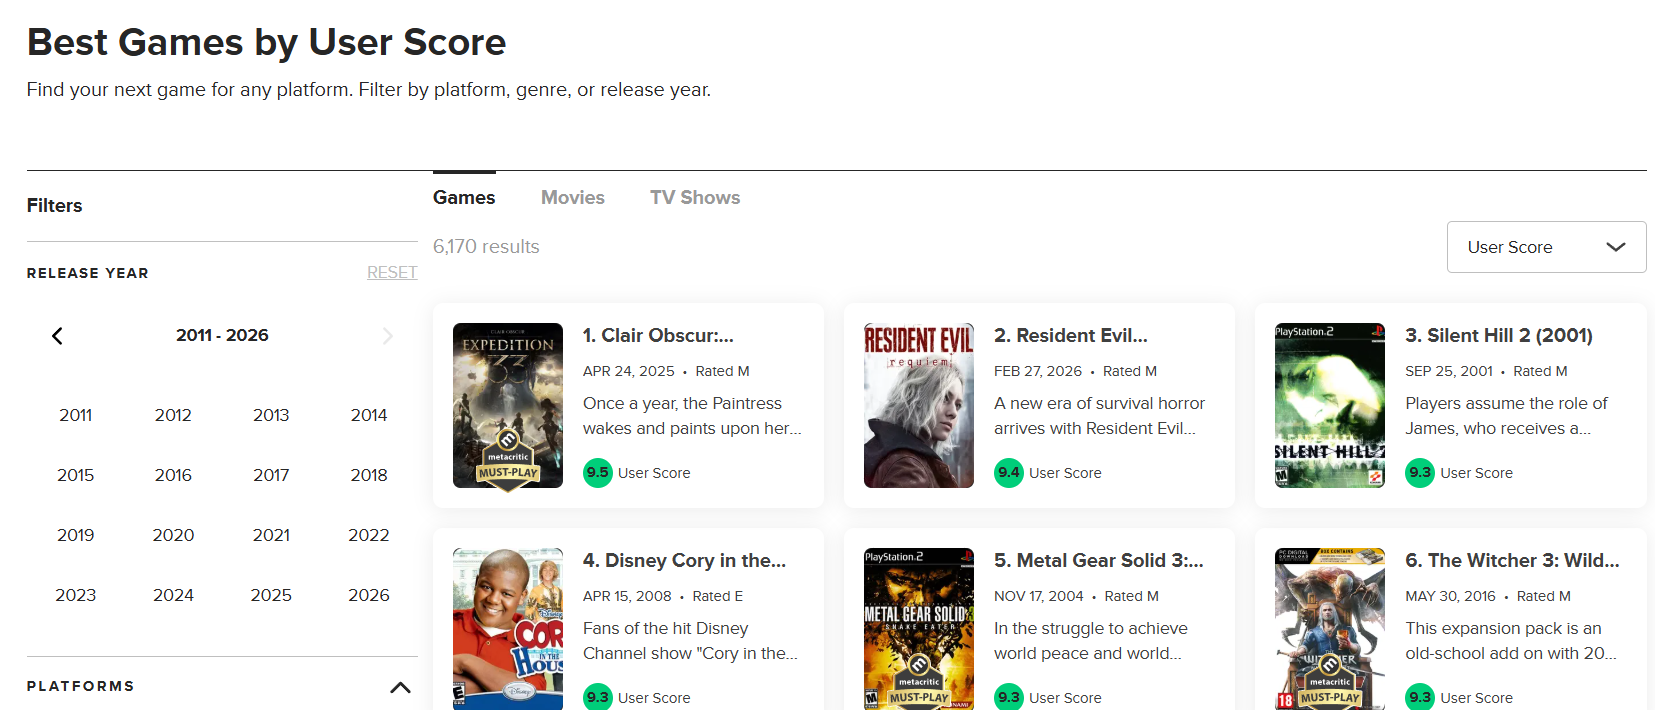The width and height of the screenshot is (1655, 710).
Task: Open the '6. The Witcher 3: Wild...' title
Action: click(1512, 561)
